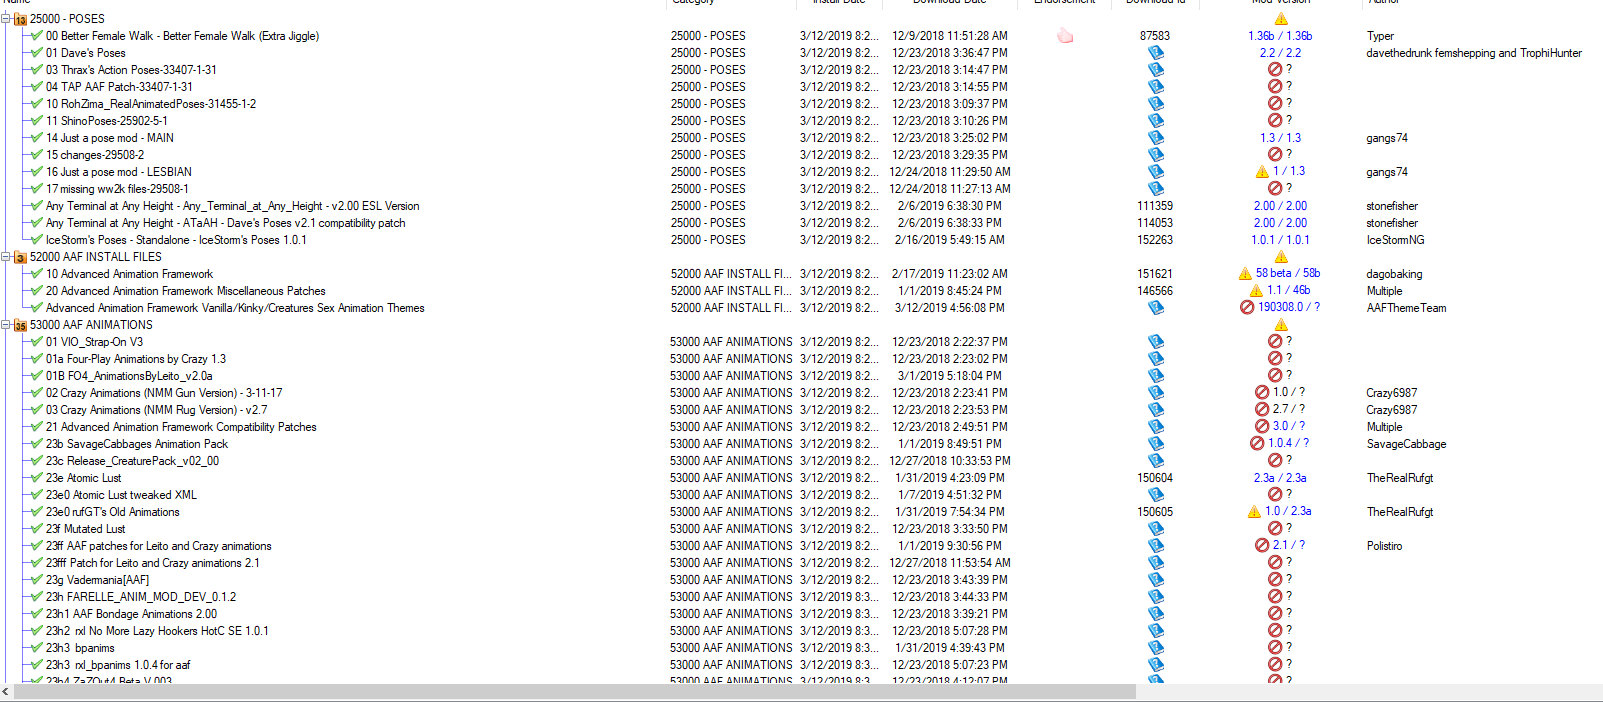
Task: Click download ID 111359
Action: (x=1155, y=206)
